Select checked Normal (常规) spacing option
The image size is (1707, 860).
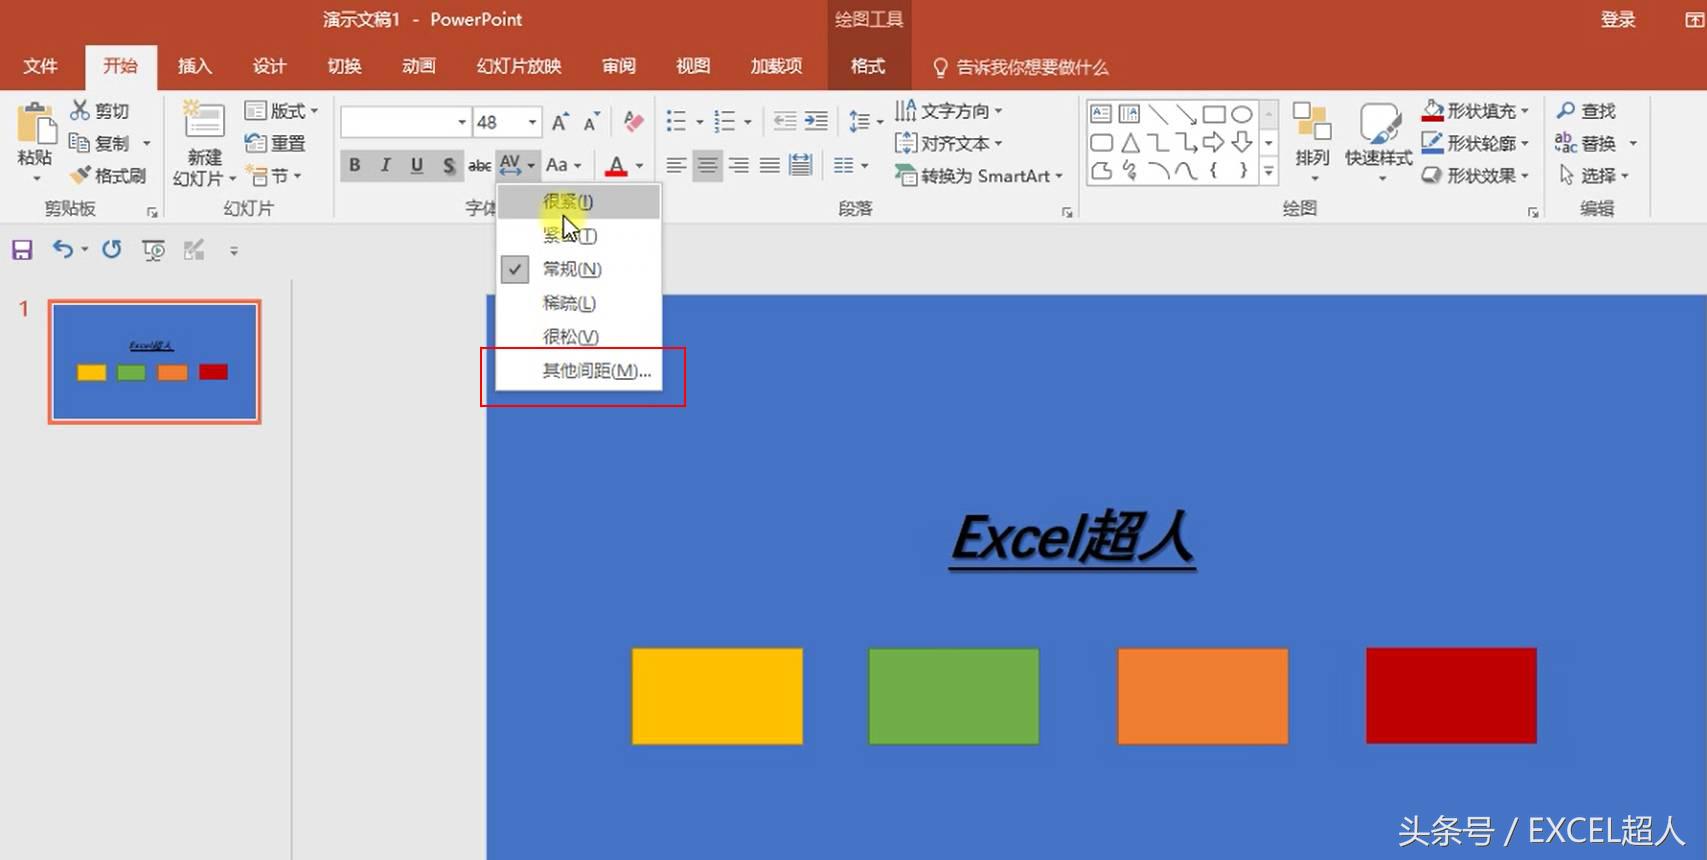click(579, 269)
